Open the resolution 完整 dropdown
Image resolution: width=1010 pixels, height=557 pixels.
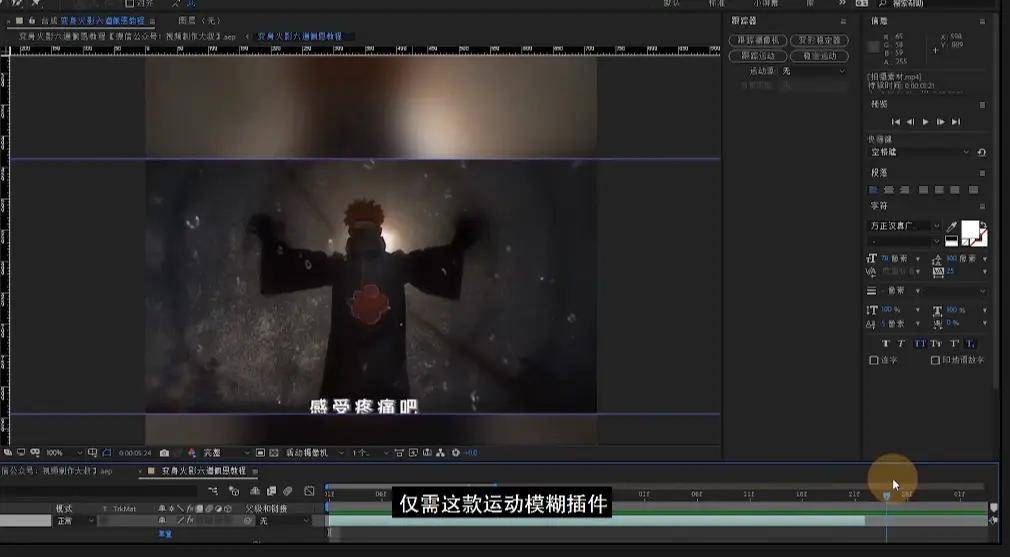(x=225, y=453)
